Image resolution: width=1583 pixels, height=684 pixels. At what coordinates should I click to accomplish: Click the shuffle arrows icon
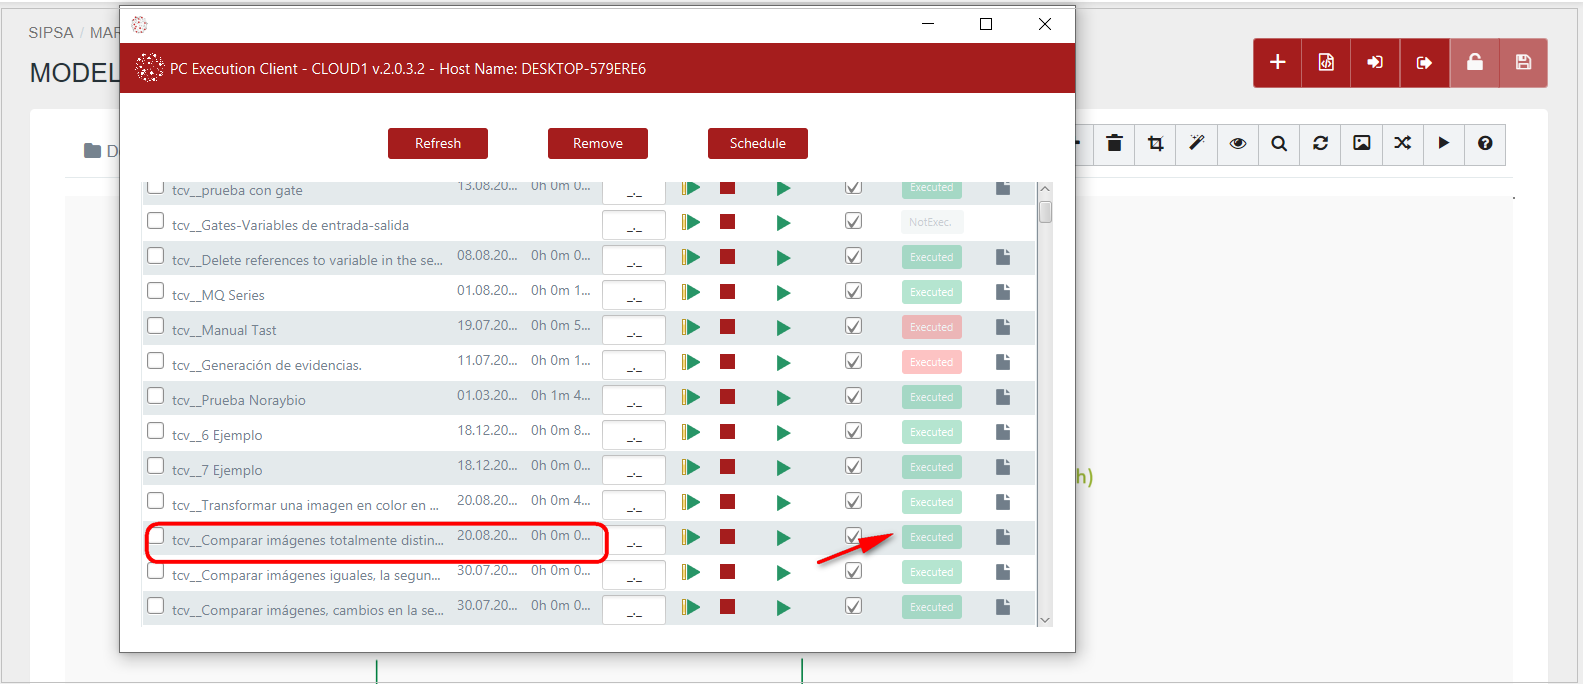click(x=1403, y=144)
